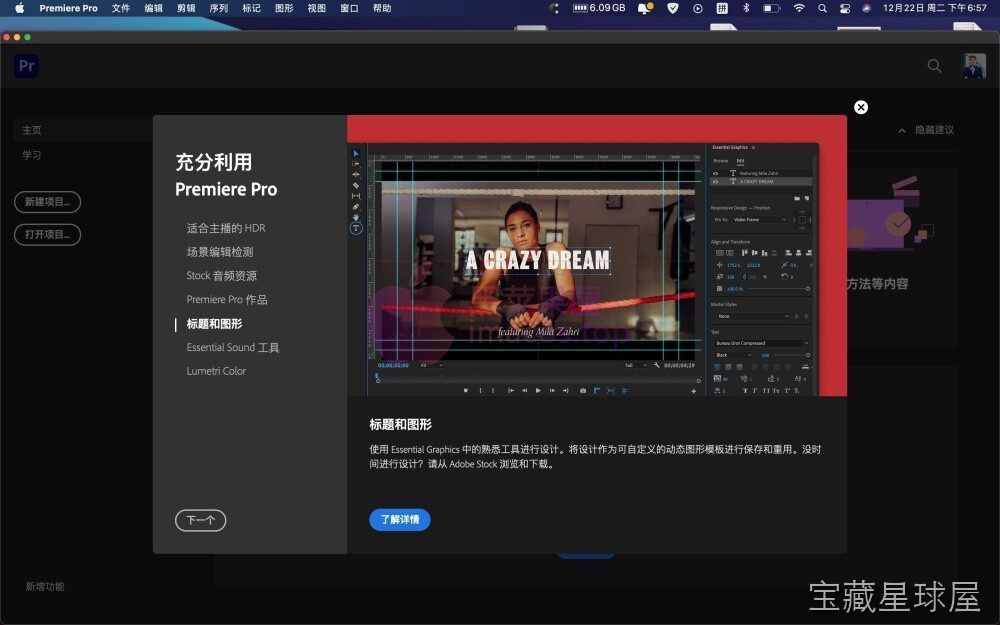The width and height of the screenshot is (1000, 625).
Task: Select Premiere Pro 作品 topic
Action: tap(226, 299)
